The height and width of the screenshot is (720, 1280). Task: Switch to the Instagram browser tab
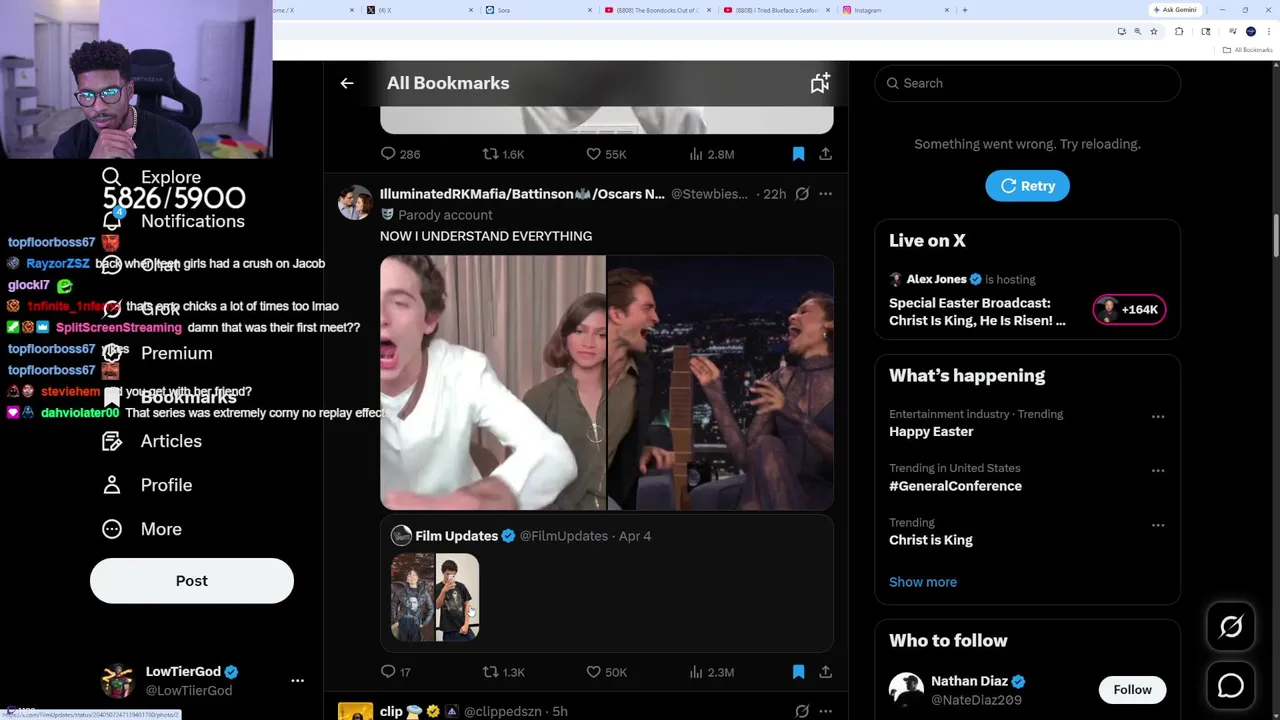pos(896,10)
